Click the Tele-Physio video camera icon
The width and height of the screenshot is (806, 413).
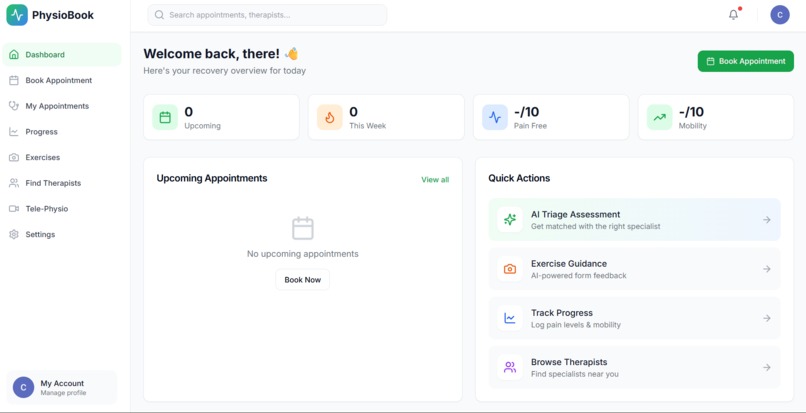(x=14, y=209)
